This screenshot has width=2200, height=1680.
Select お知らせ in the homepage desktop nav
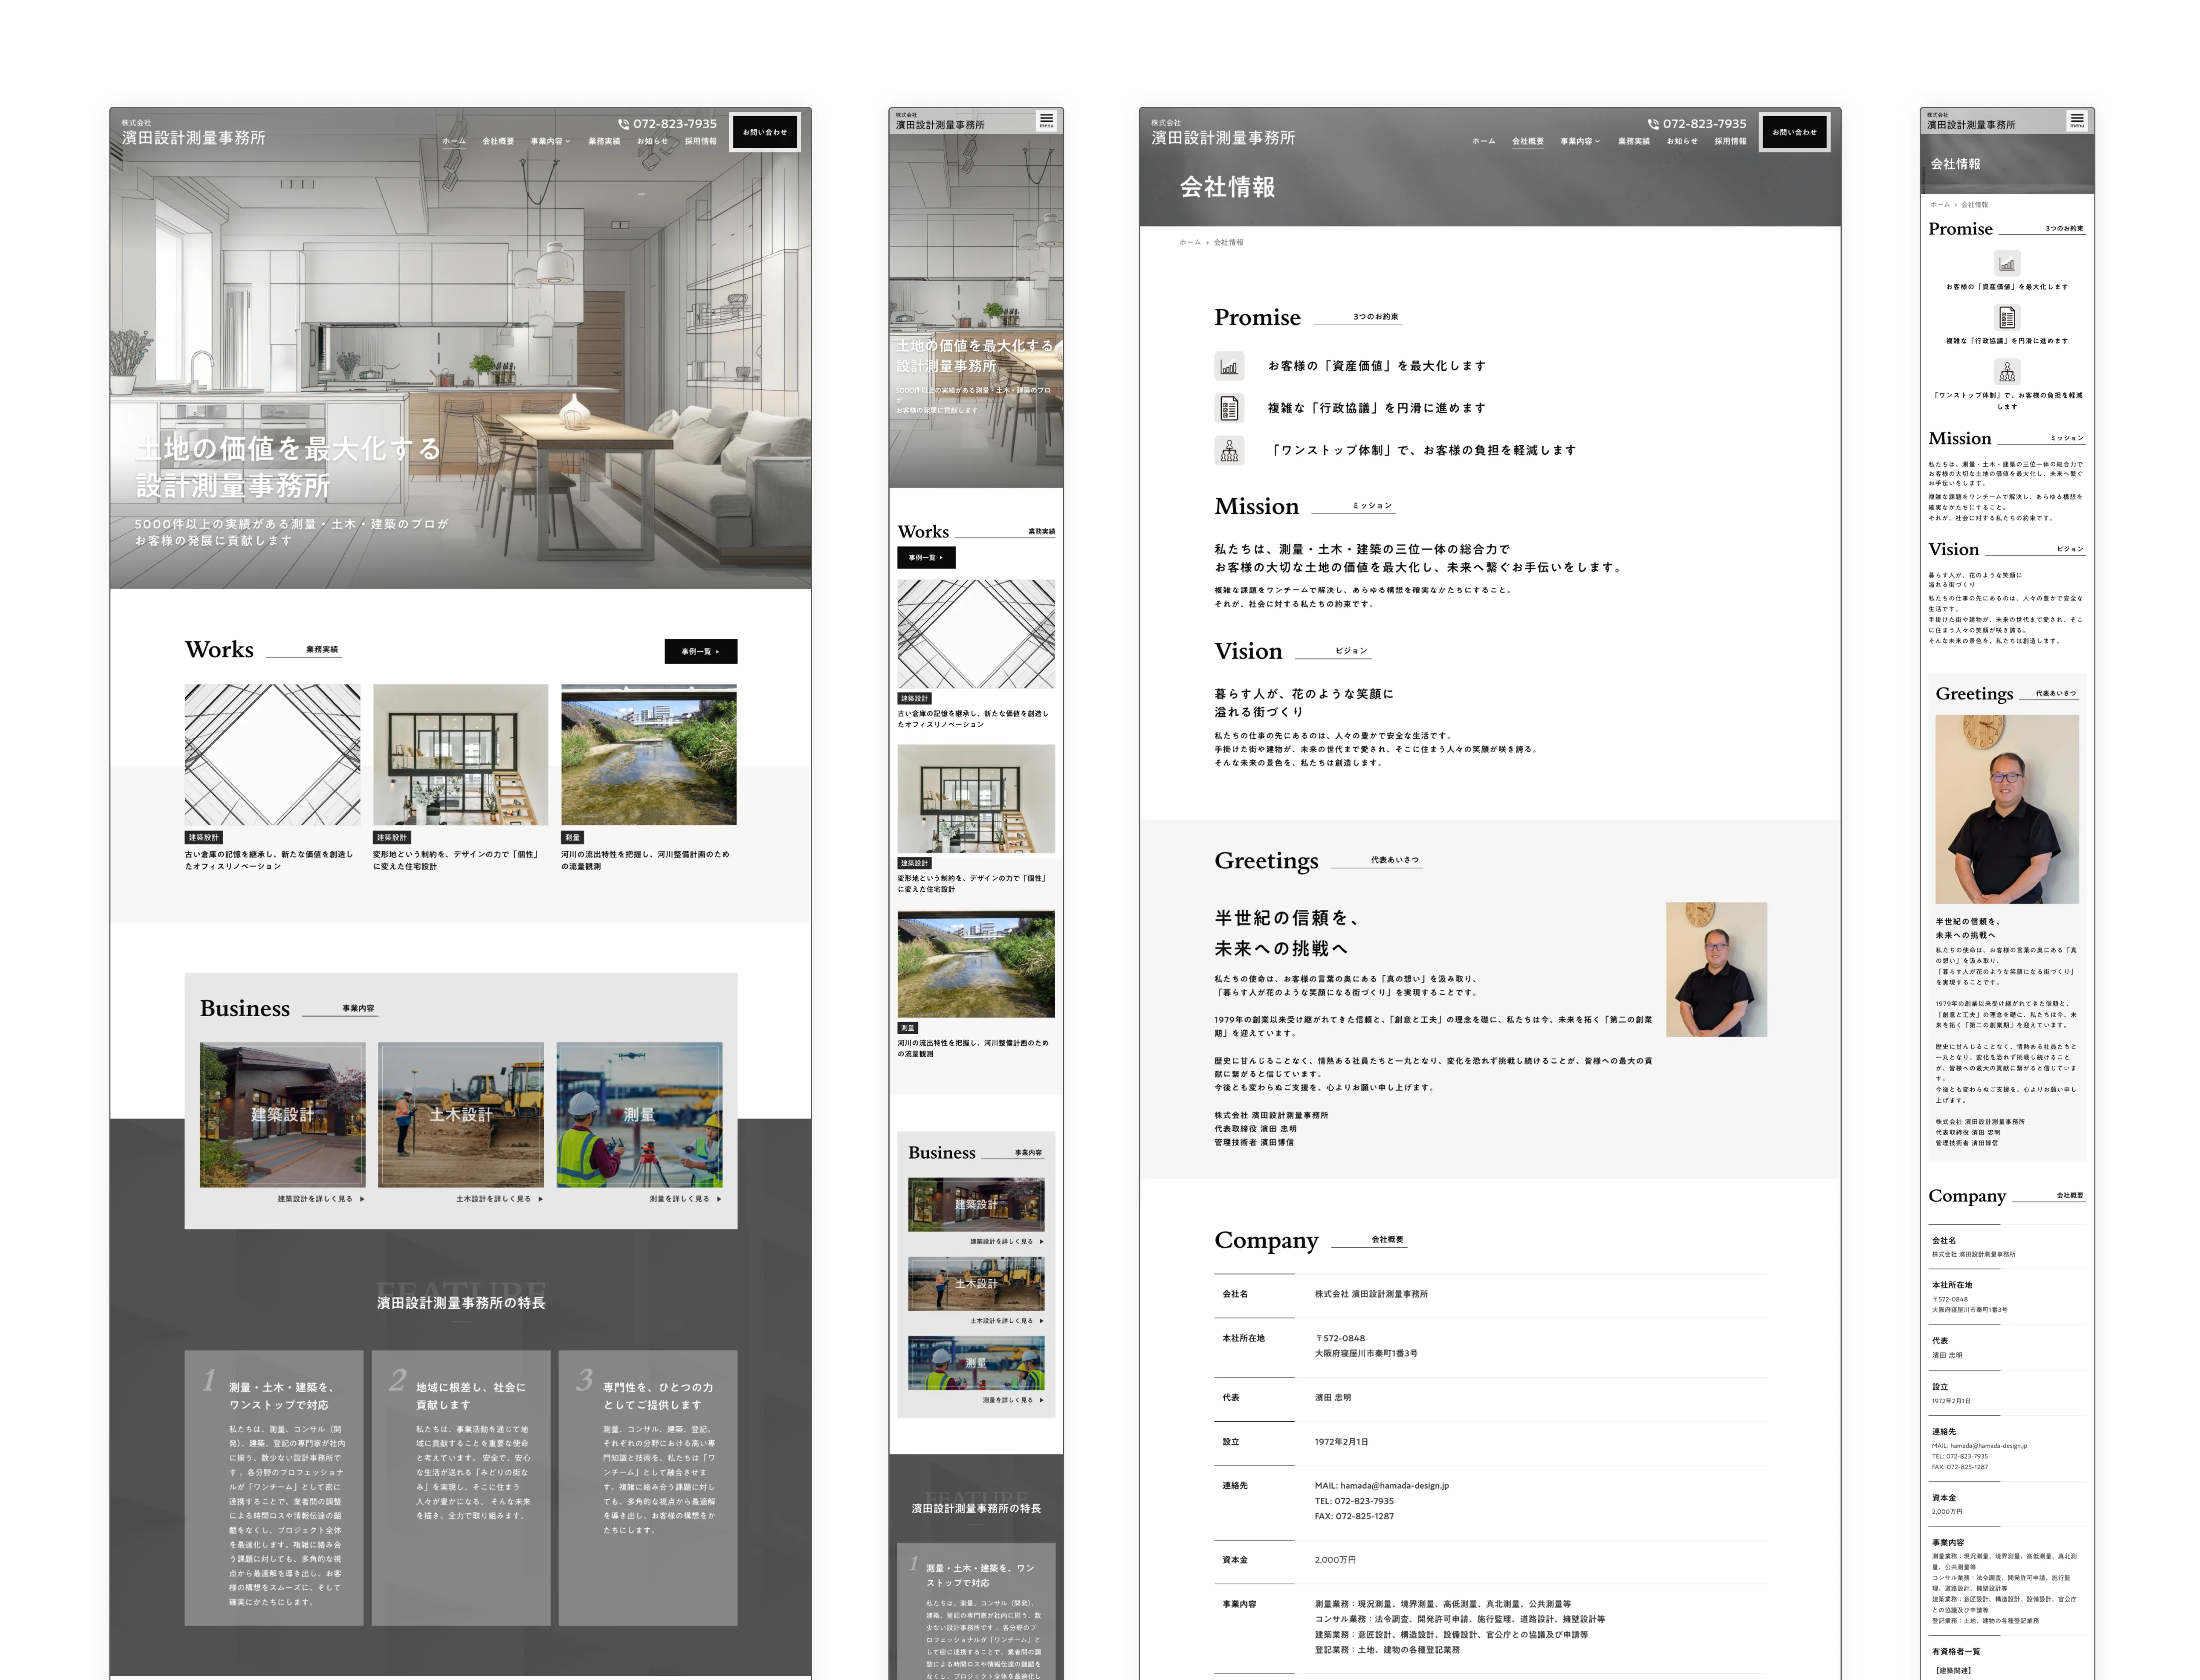pos(652,142)
